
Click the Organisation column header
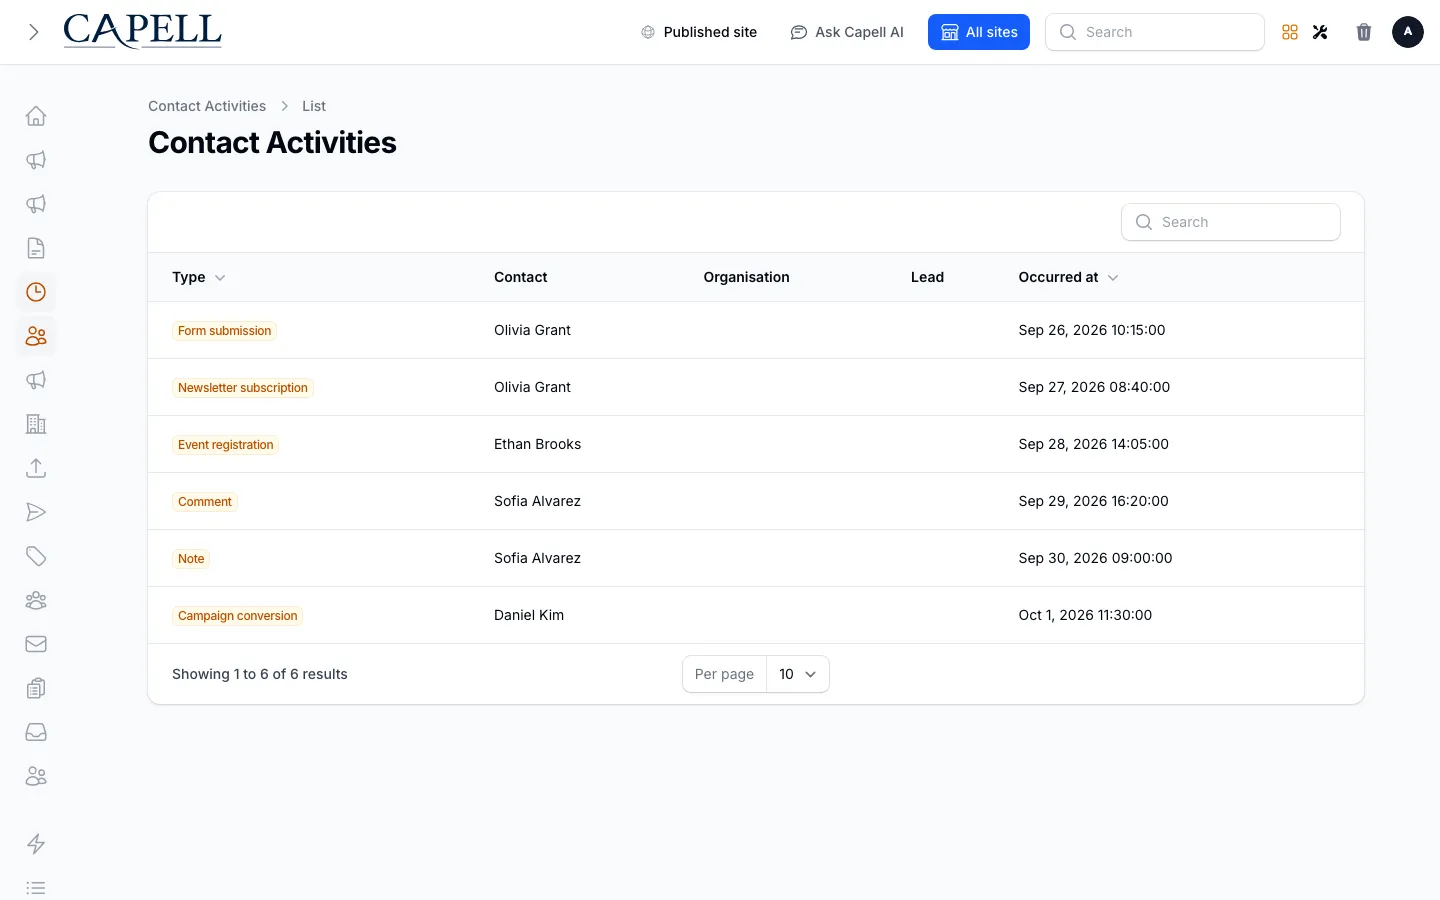pyautogui.click(x=746, y=277)
